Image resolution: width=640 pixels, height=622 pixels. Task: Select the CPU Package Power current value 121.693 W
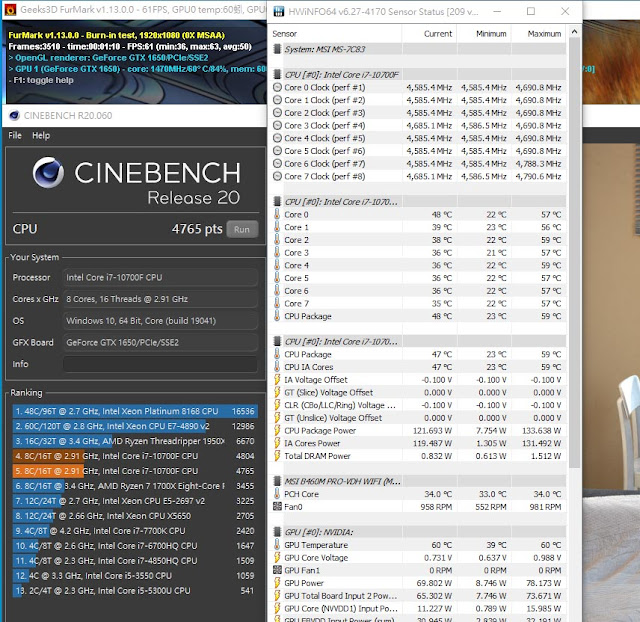(x=433, y=431)
